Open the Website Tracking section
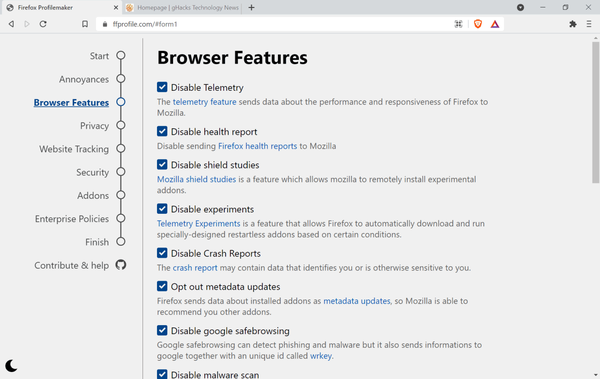 [x=74, y=149]
